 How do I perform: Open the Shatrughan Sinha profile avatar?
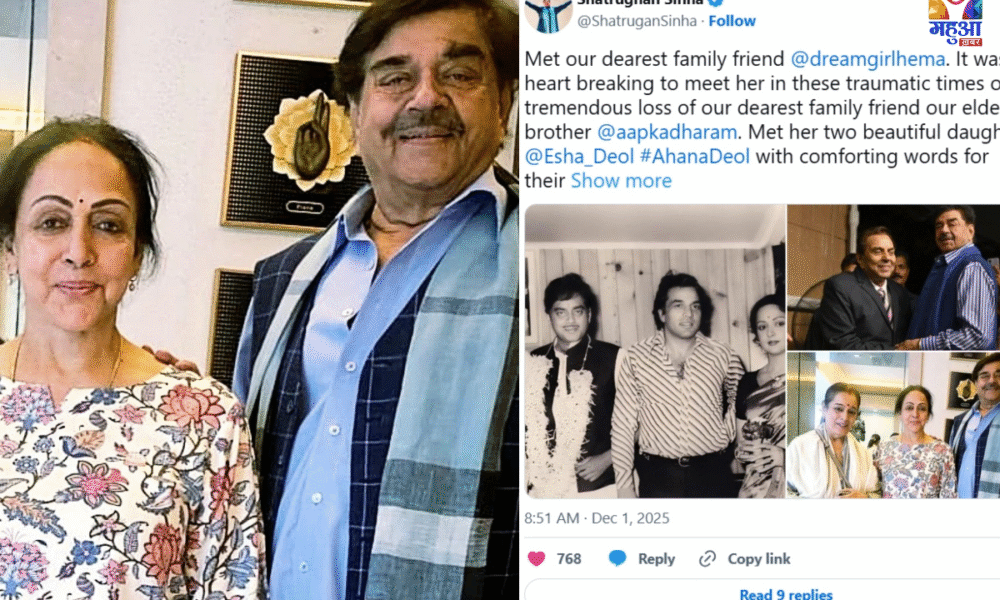click(548, 15)
